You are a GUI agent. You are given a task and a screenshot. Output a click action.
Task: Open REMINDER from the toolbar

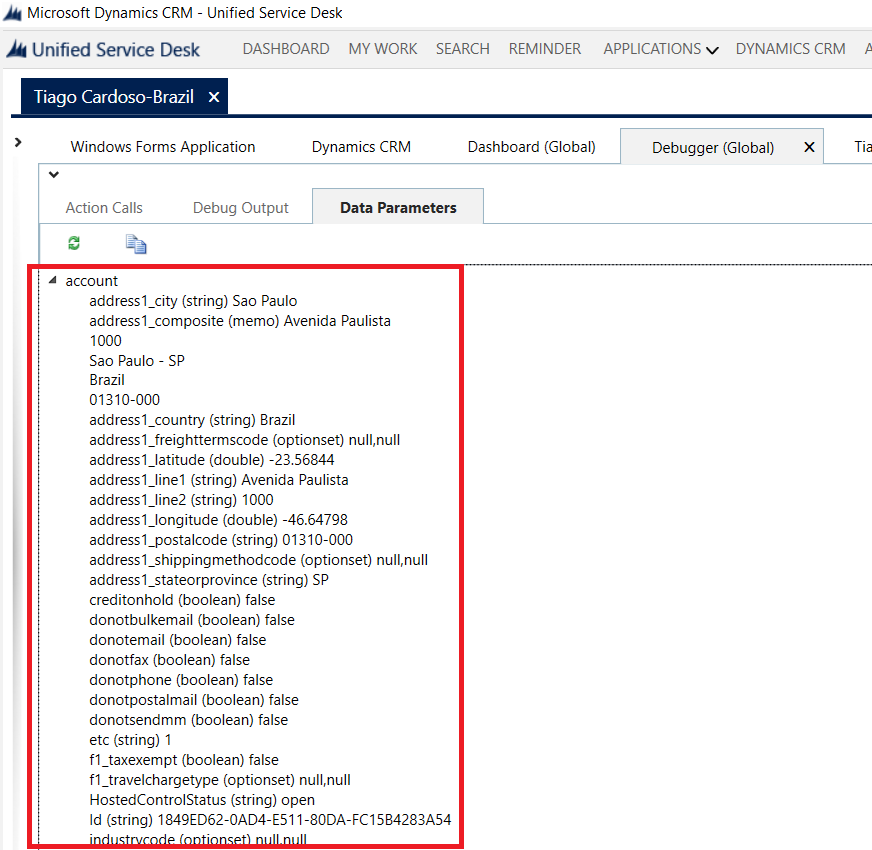[x=544, y=49]
